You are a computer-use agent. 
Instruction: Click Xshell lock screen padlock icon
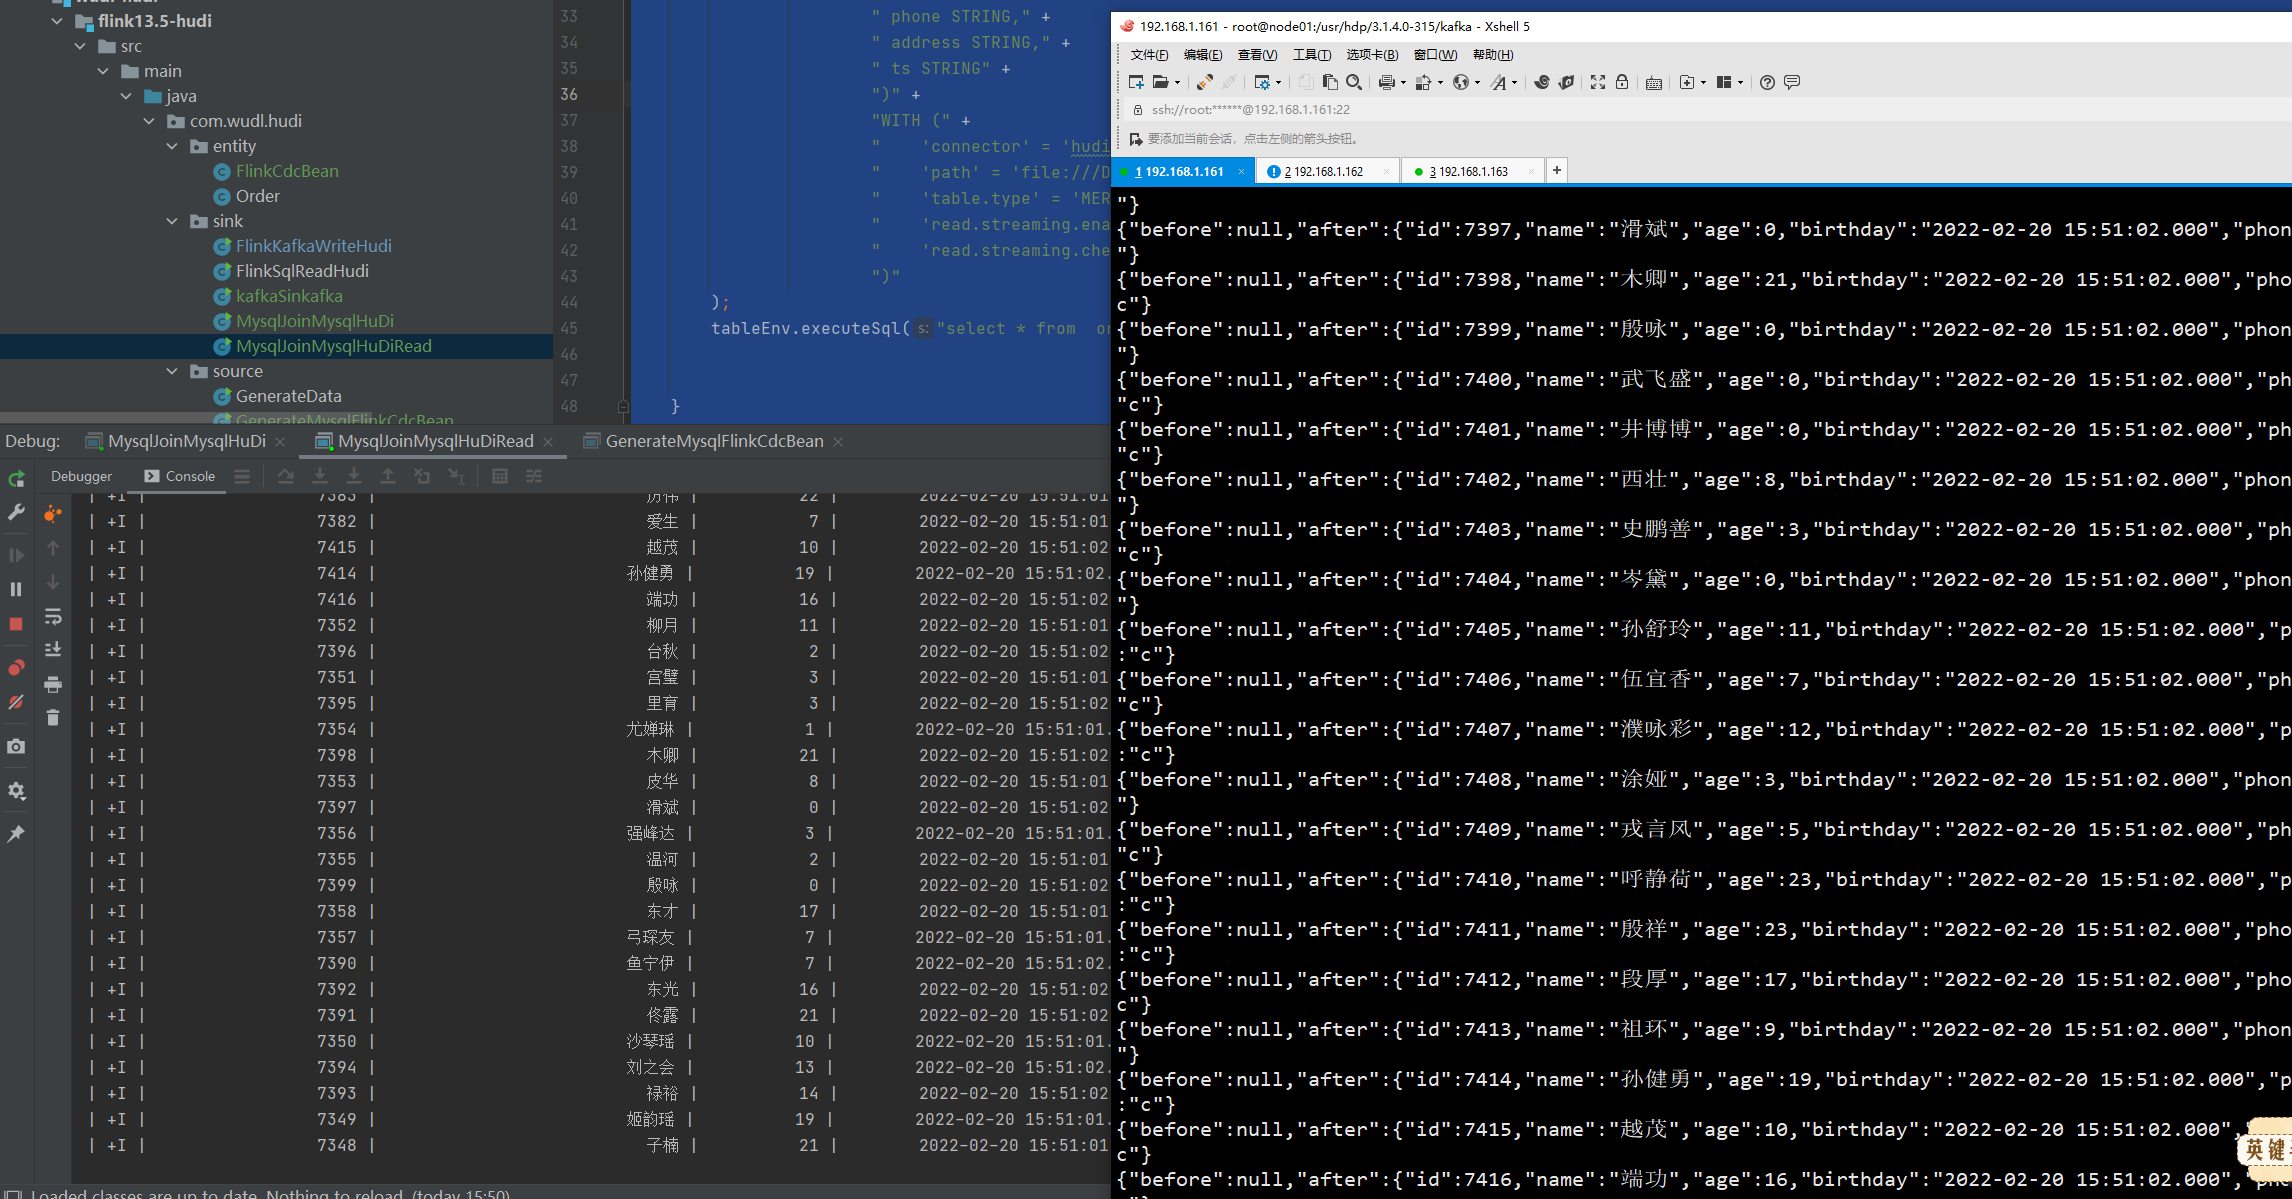[x=1622, y=82]
